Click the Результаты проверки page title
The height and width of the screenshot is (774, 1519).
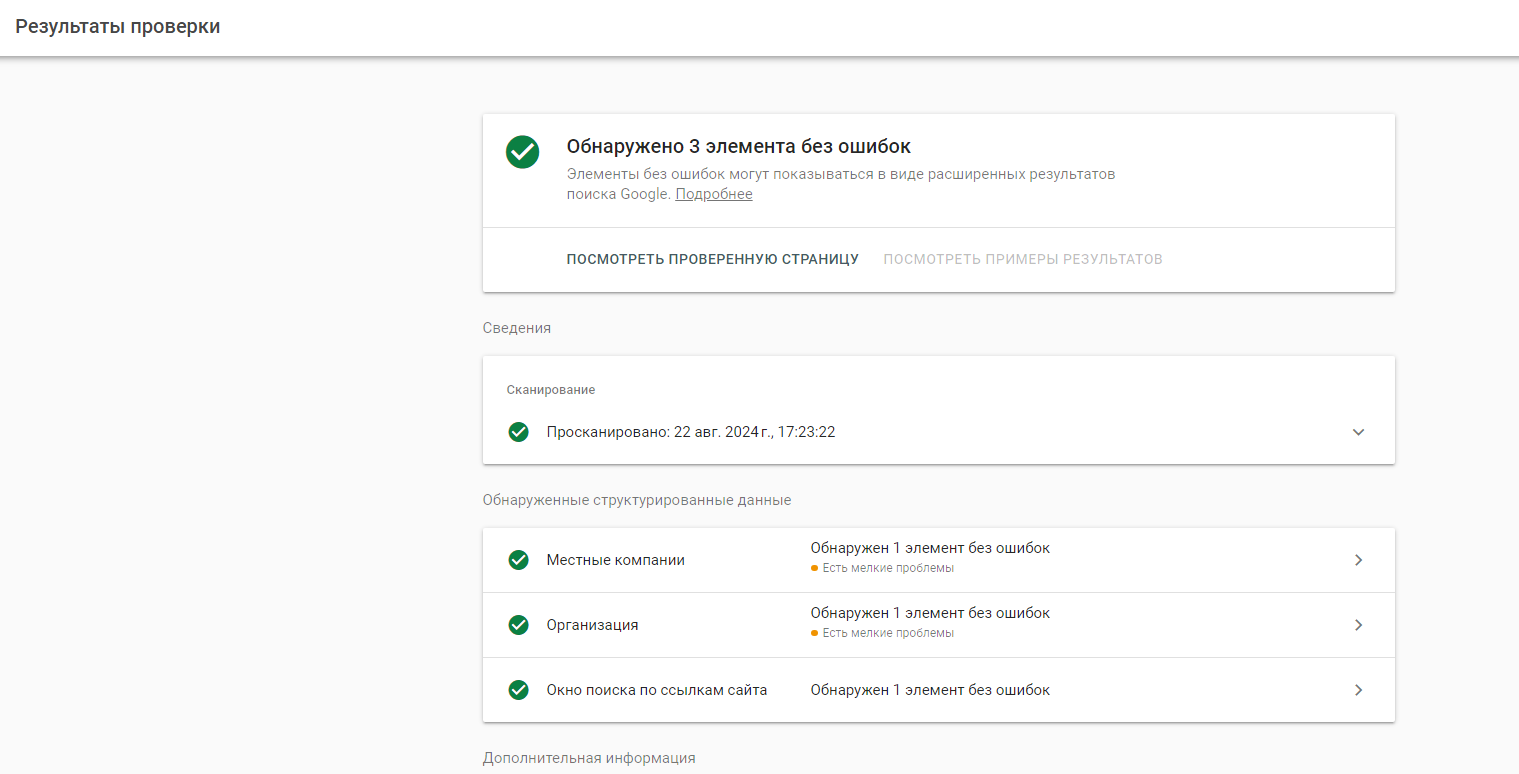click(118, 27)
